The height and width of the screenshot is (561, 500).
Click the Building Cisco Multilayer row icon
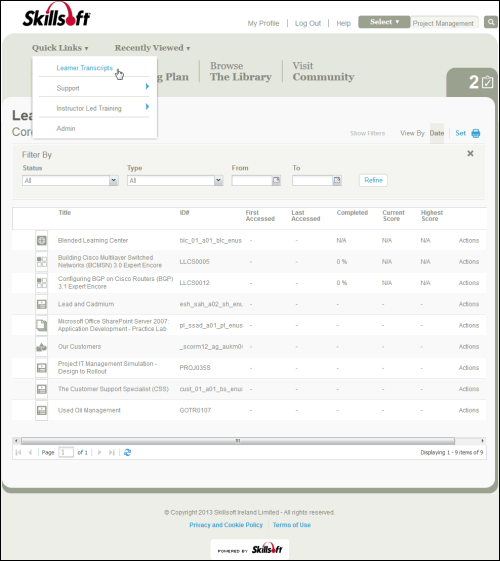(41, 262)
